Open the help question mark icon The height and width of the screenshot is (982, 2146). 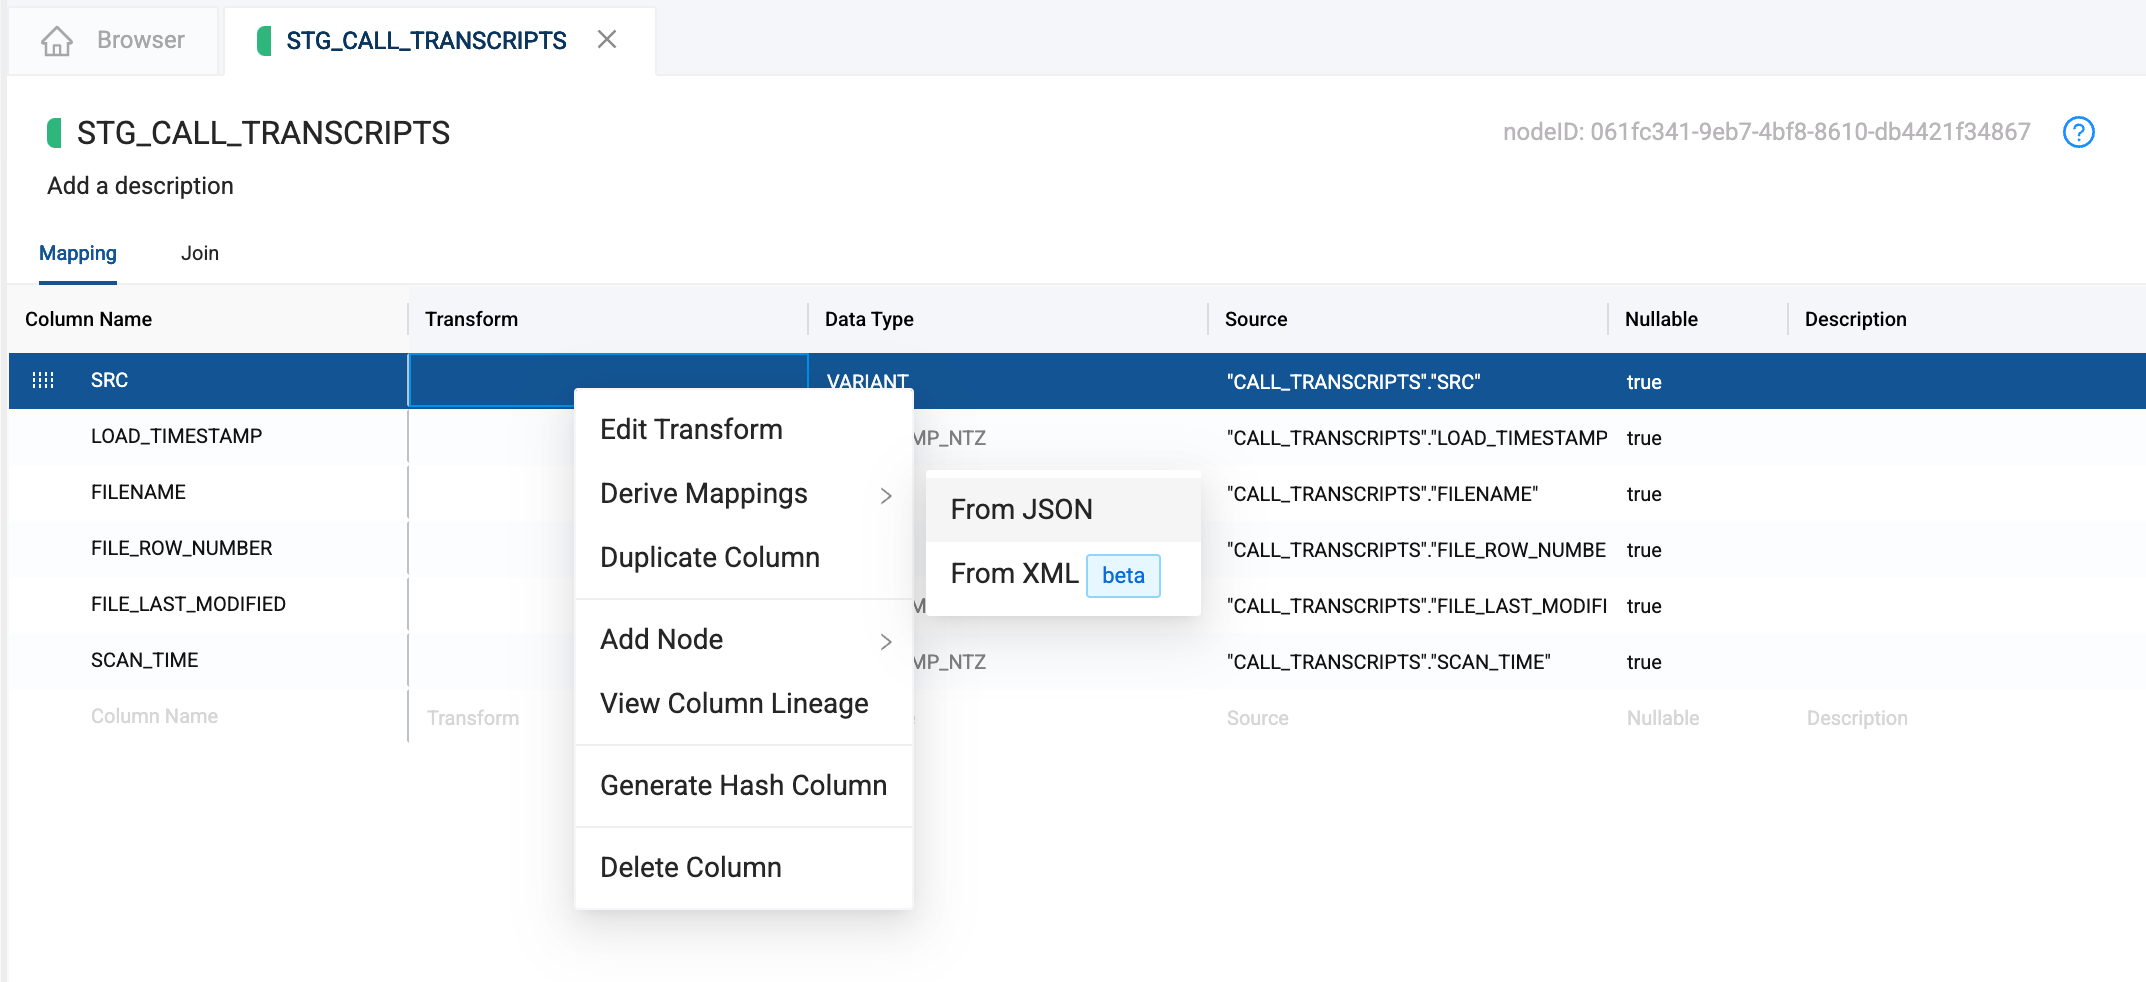coord(2079,132)
